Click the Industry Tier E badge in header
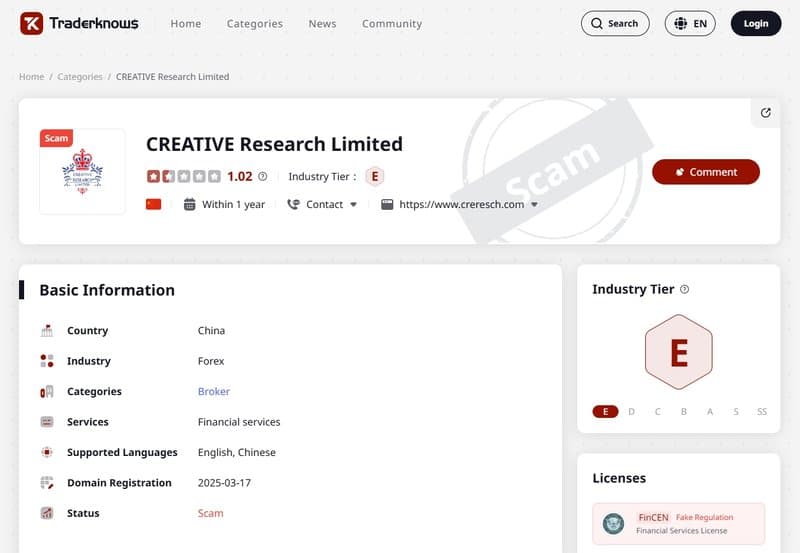This screenshot has width=800, height=553. [374, 177]
